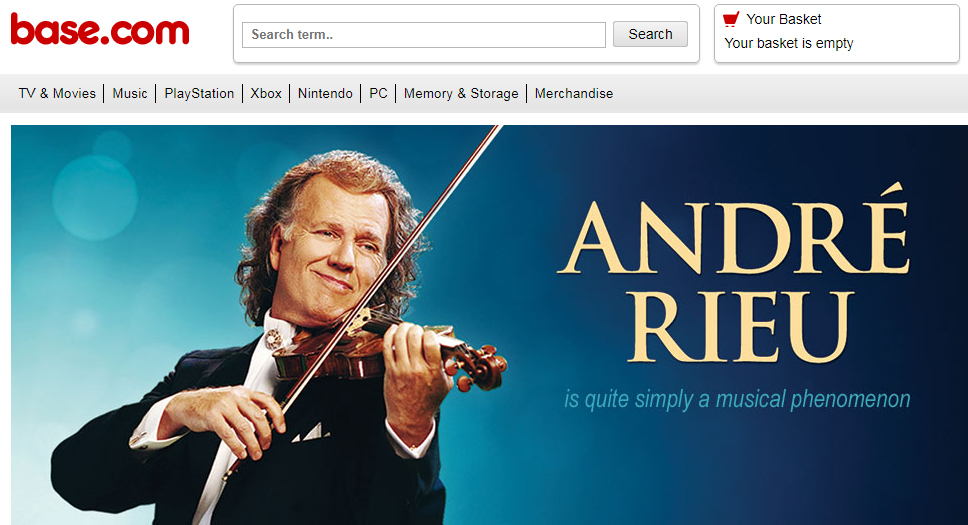Image resolution: width=968 pixels, height=525 pixels.
Task: Go to the Merchandise section
Action: pyautogui.click(x=574, y=93)
